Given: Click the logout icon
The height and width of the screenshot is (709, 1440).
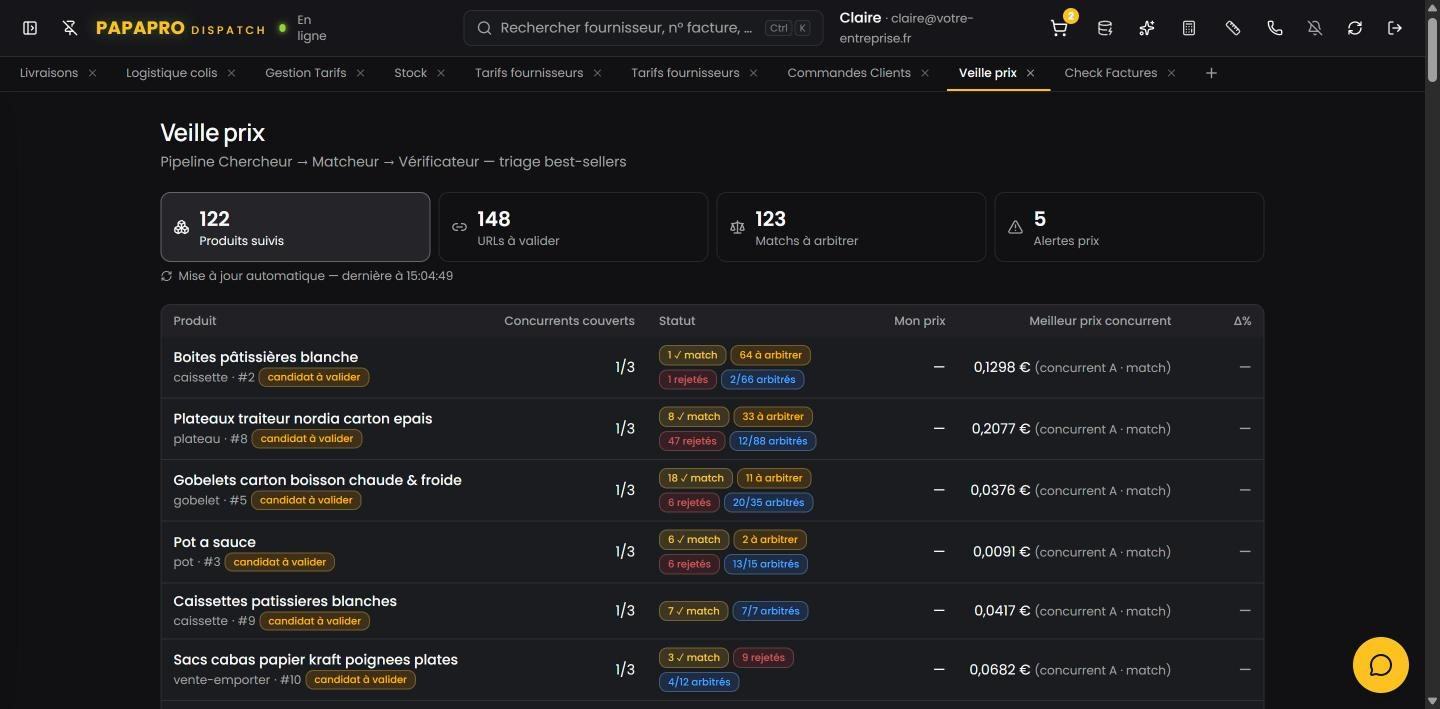Looking at the screenshot, I should coord(1395,28).
